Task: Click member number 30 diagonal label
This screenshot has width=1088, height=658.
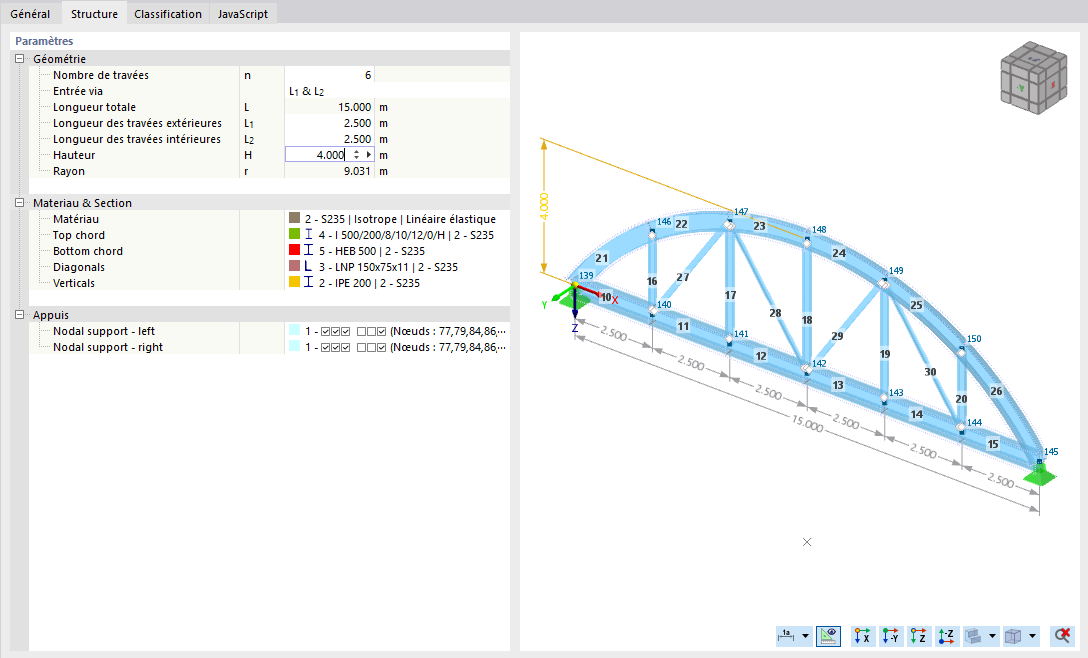Action: pyautogui.click(x=930, y=371)
